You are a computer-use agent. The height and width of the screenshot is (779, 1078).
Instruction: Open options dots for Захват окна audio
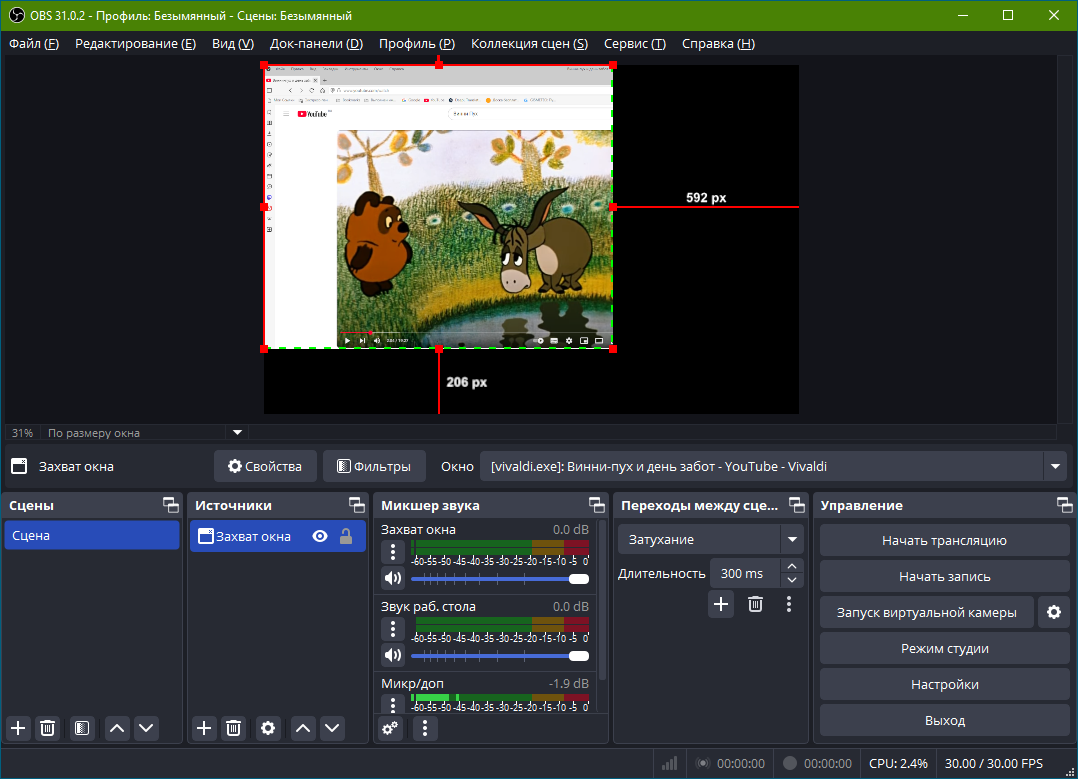tap(393, 551)
